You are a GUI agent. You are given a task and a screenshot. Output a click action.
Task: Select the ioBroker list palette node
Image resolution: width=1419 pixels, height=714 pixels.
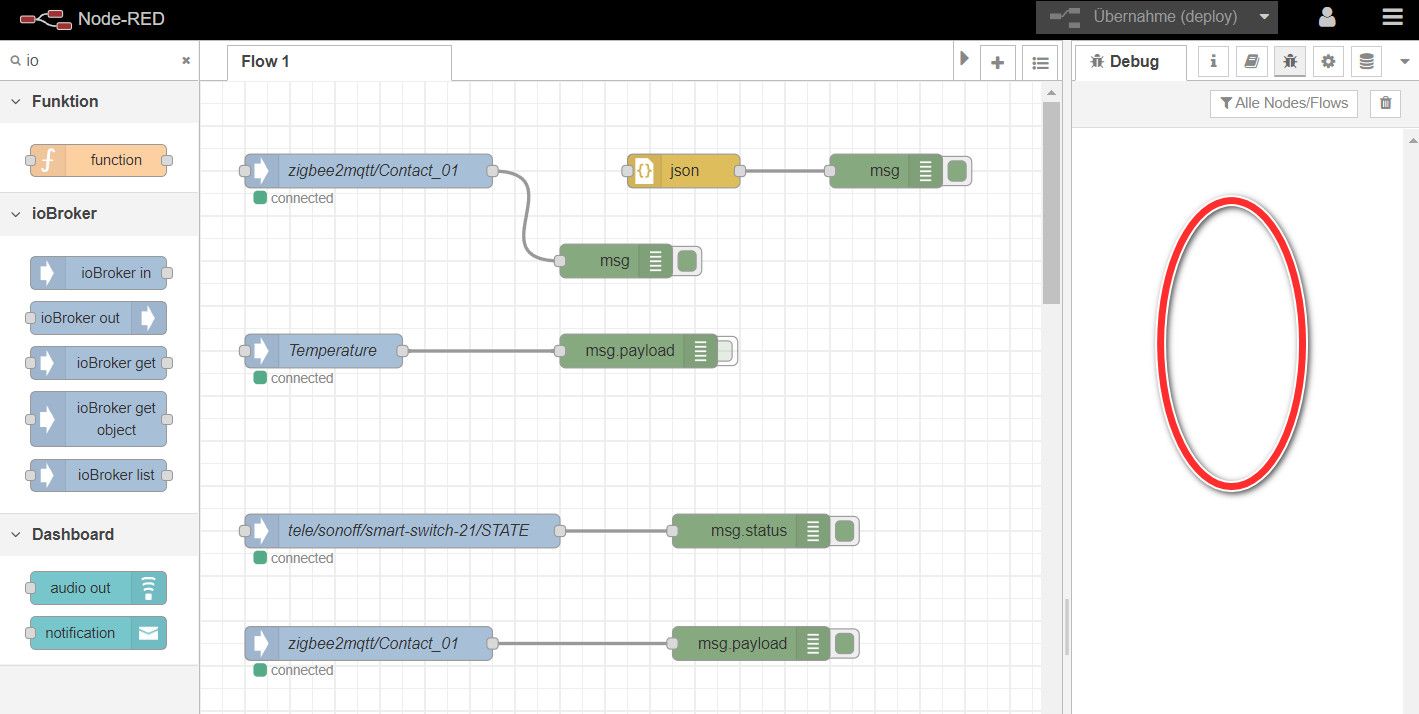pyautogui.click(x=98, y=475)
